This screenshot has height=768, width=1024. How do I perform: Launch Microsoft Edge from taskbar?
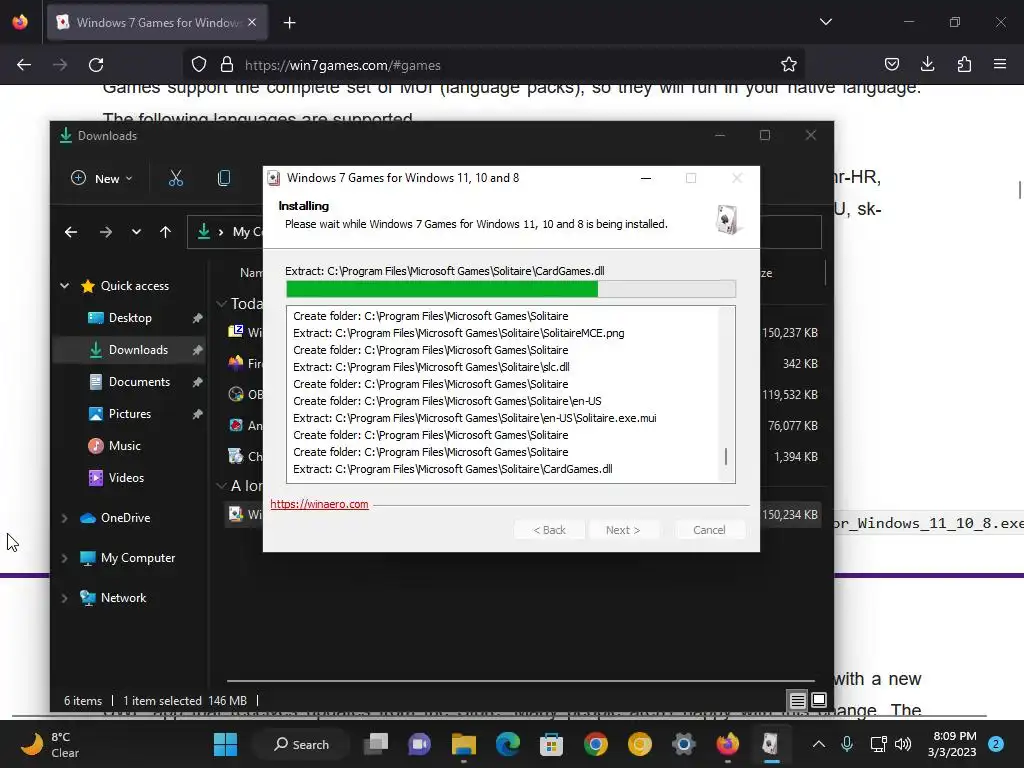(x=507, y=744)
